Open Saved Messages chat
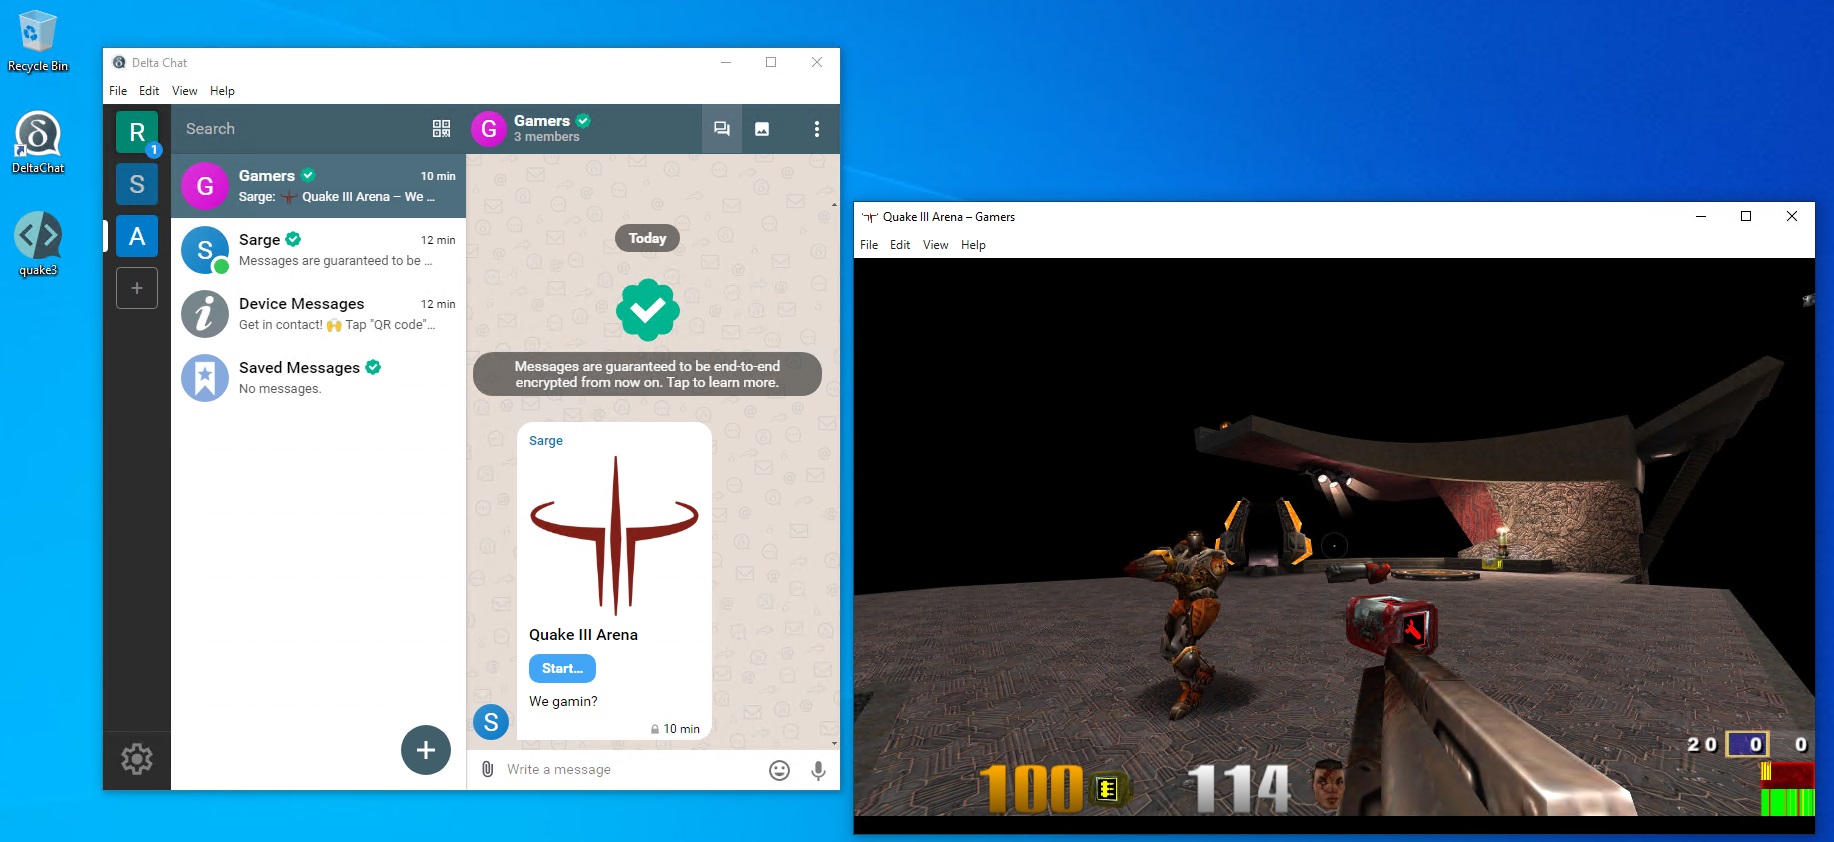The height and width of the screenshot is (842, 1834). (318, 378)
